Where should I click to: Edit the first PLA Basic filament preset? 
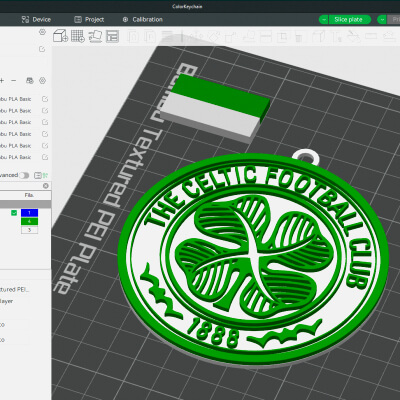45,99
